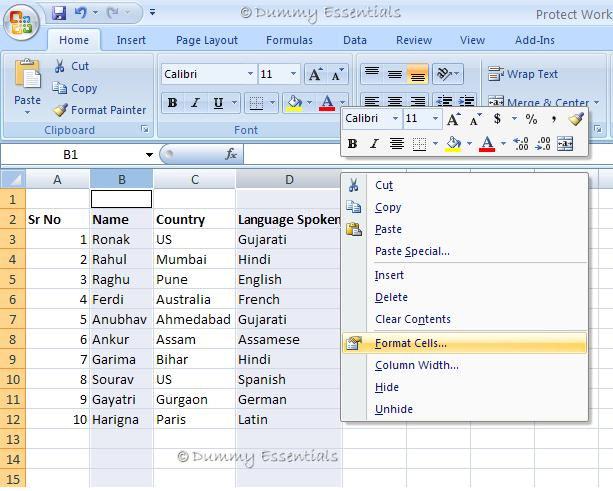Decrease font size on mini toolbar
Viewport: 613px width, 491px height.
click(x=475, y=119)
